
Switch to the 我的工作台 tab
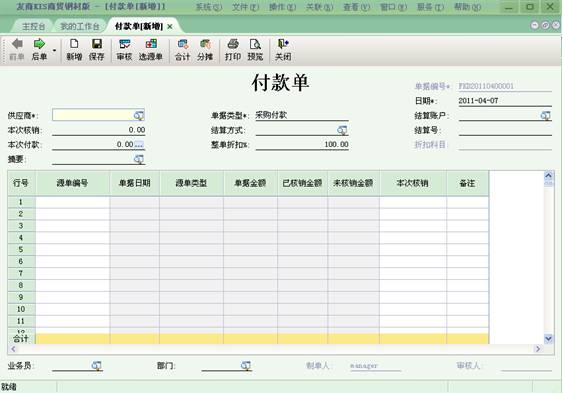(80, 27)
